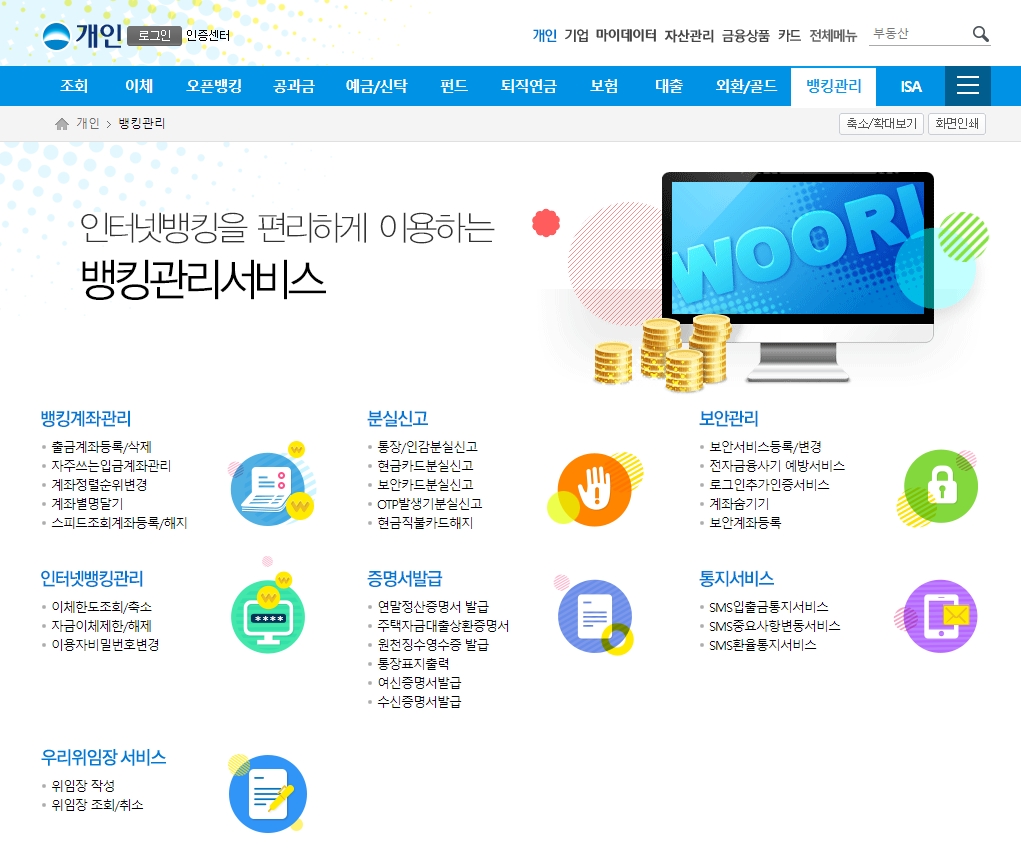1021x852 pixels.
Task: Click the 로그인 button
Action: pos(154,35)
